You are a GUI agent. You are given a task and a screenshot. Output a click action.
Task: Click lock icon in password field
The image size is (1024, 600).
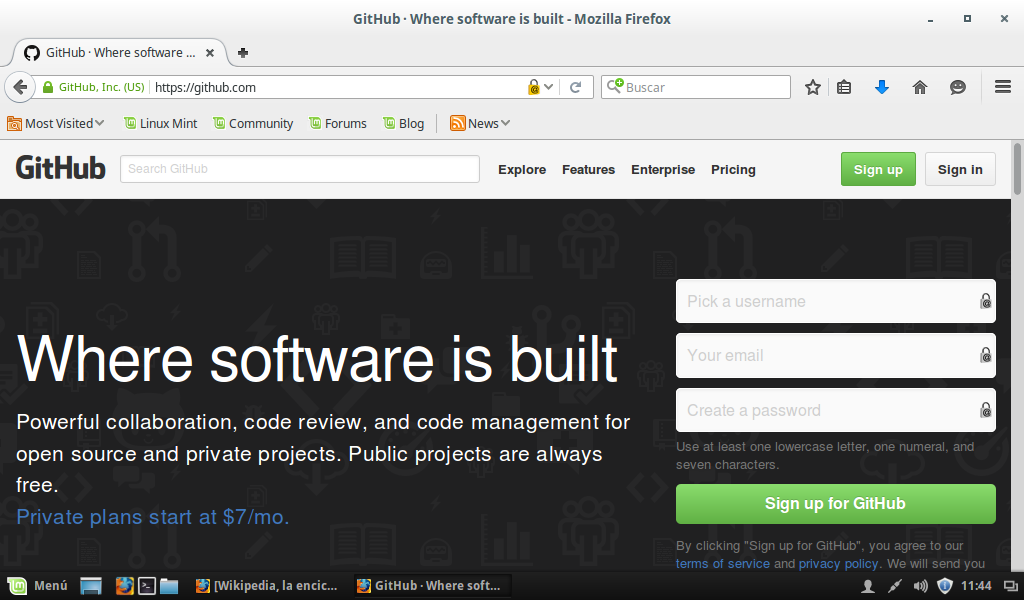[985, 410]
